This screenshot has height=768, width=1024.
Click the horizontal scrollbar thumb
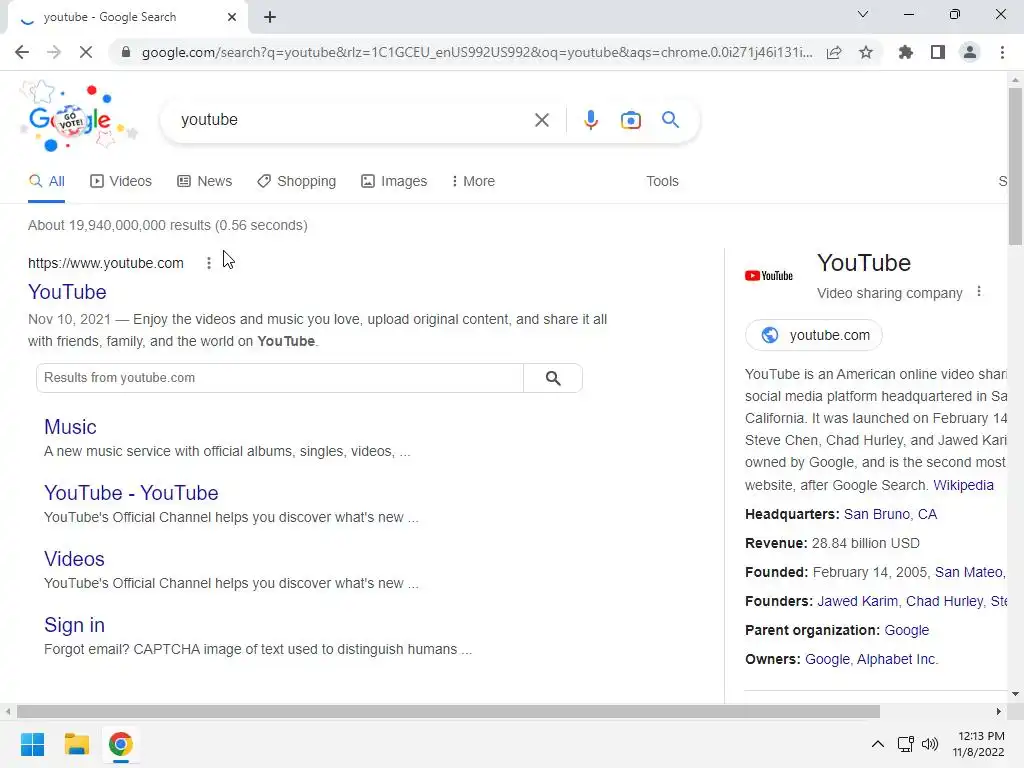click(x=448, y=711)
